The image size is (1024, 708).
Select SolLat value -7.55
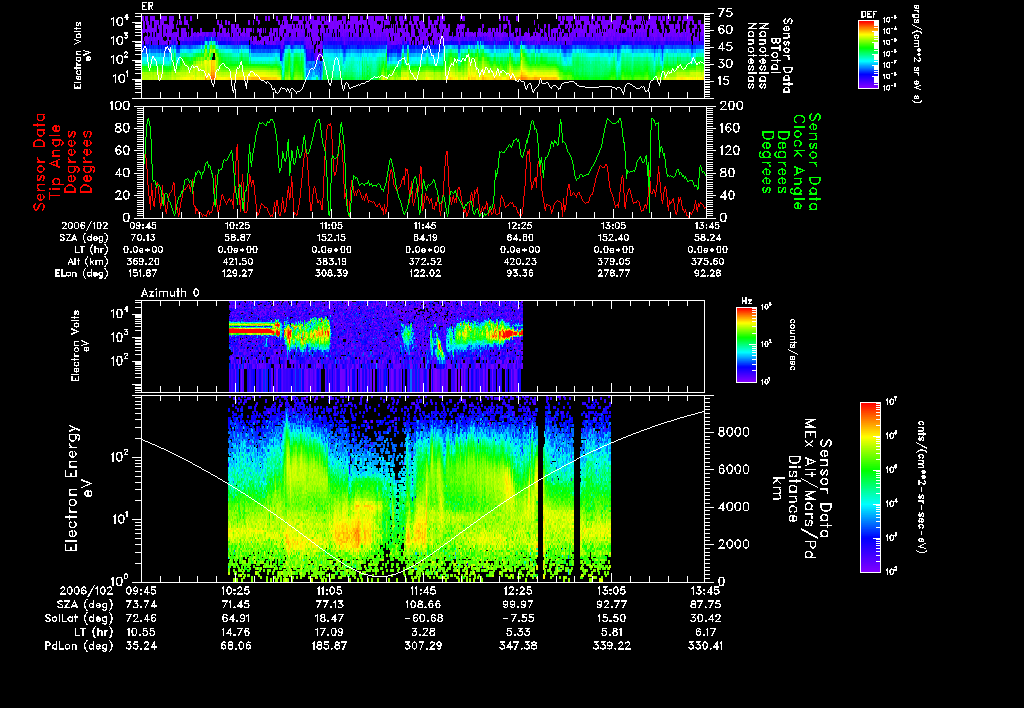pos(518,618)
